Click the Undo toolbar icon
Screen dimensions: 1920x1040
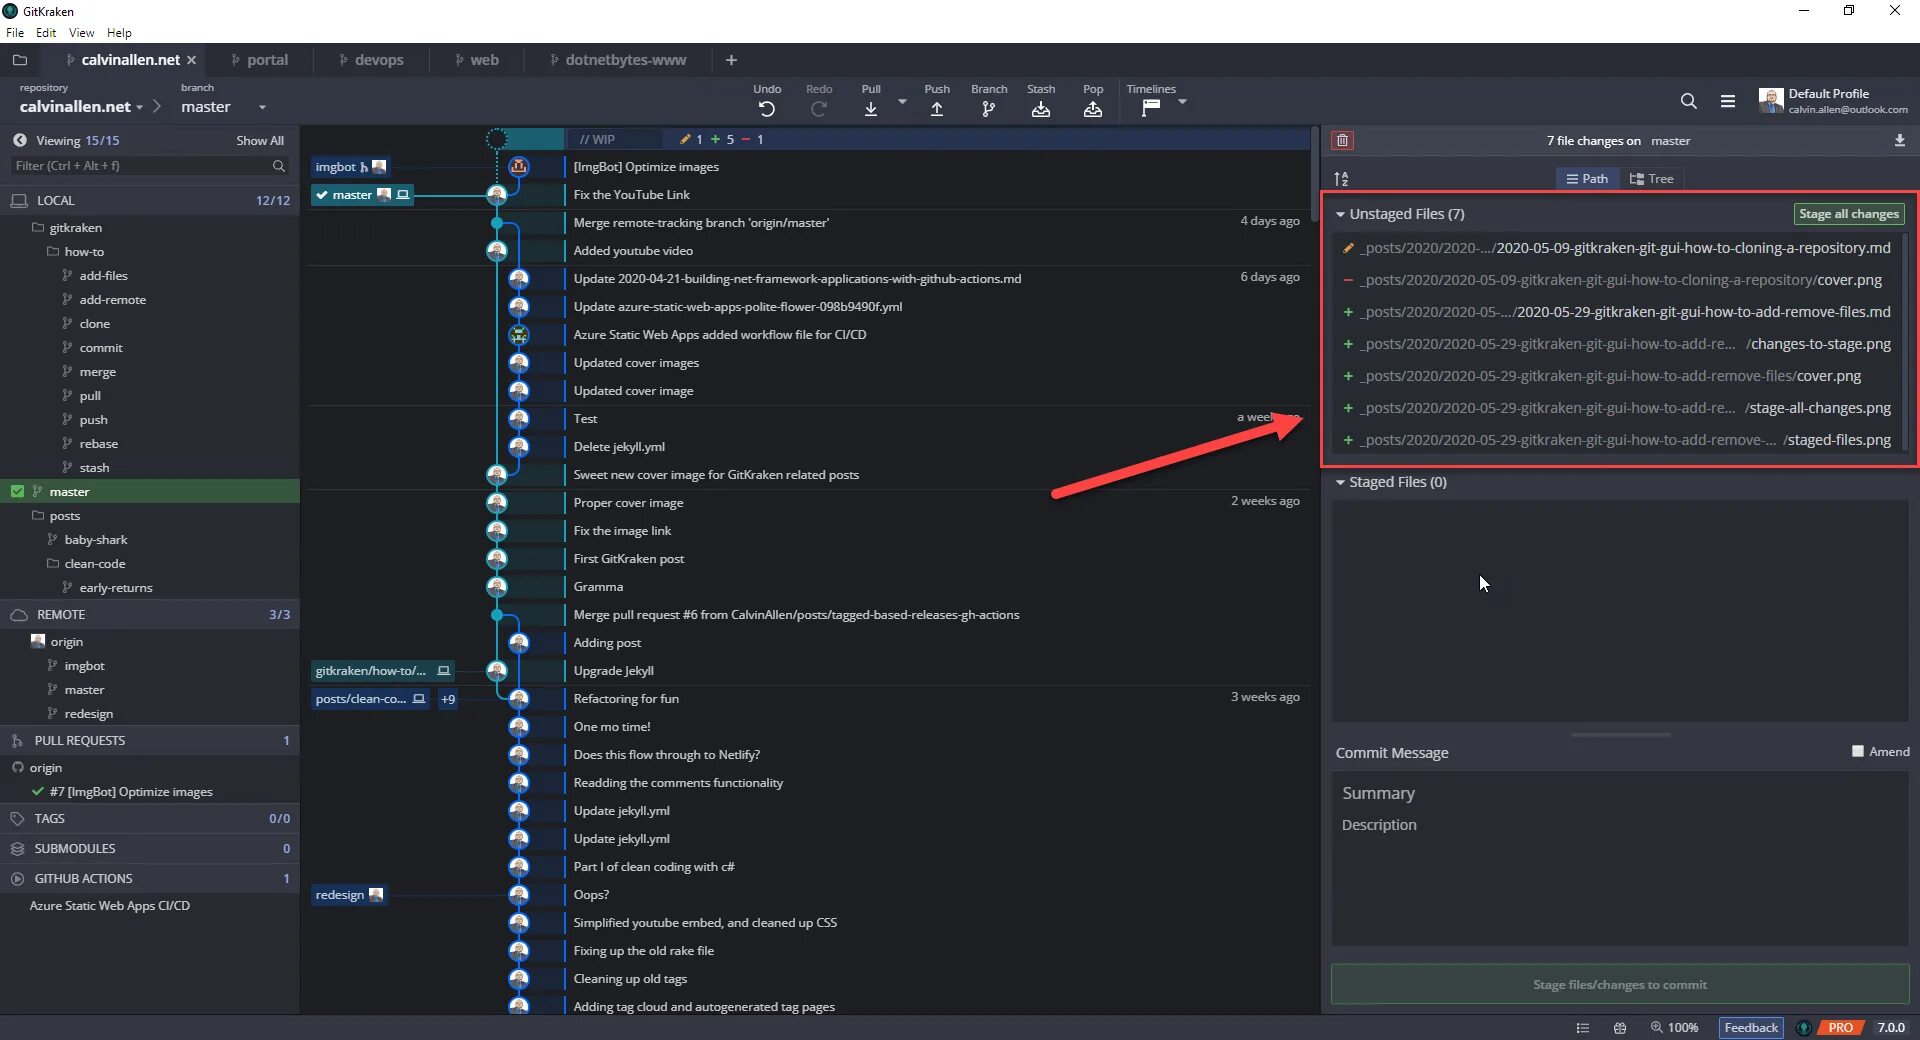tap(767, 109)
